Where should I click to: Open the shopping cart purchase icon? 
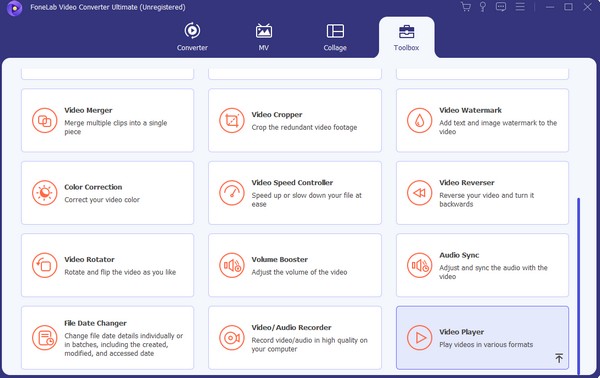(466, 7)
